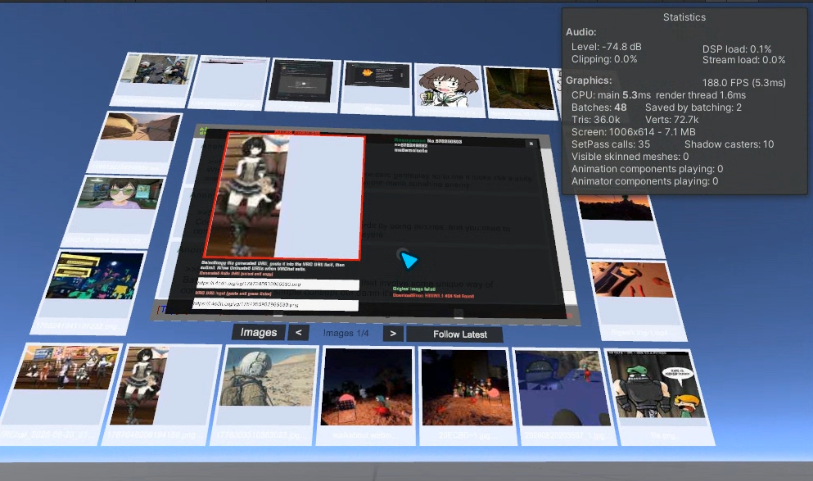Click the 'Graphics:' section heading
The width and height of the screenshot is (813, 481).
point(588,80)
